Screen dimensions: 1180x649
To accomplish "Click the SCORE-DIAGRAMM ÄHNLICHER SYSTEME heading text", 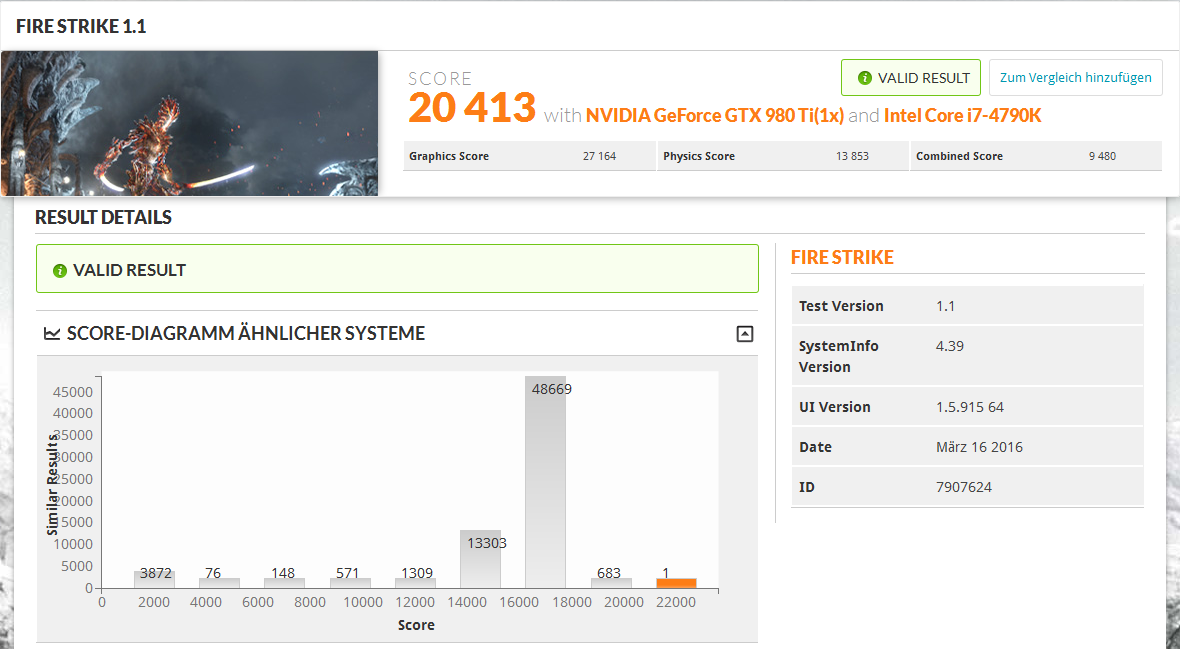I will pyautogui.click(x=246, y=333).
